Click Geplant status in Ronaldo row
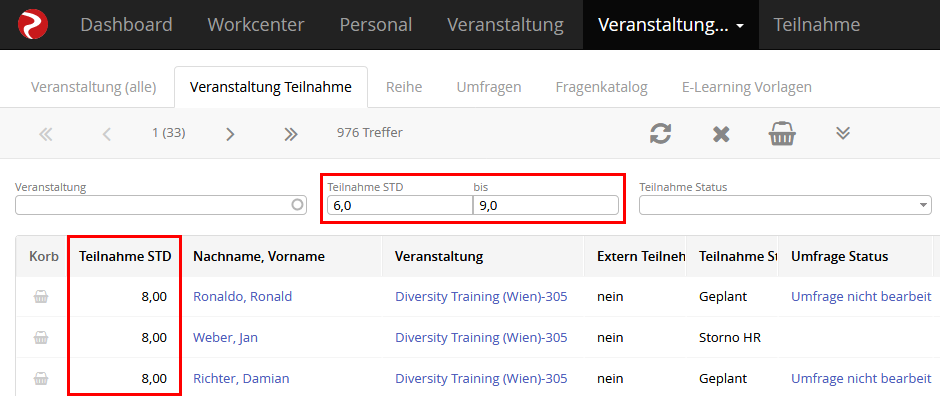Screen dimensions: 940x396 tap(722, 297)
